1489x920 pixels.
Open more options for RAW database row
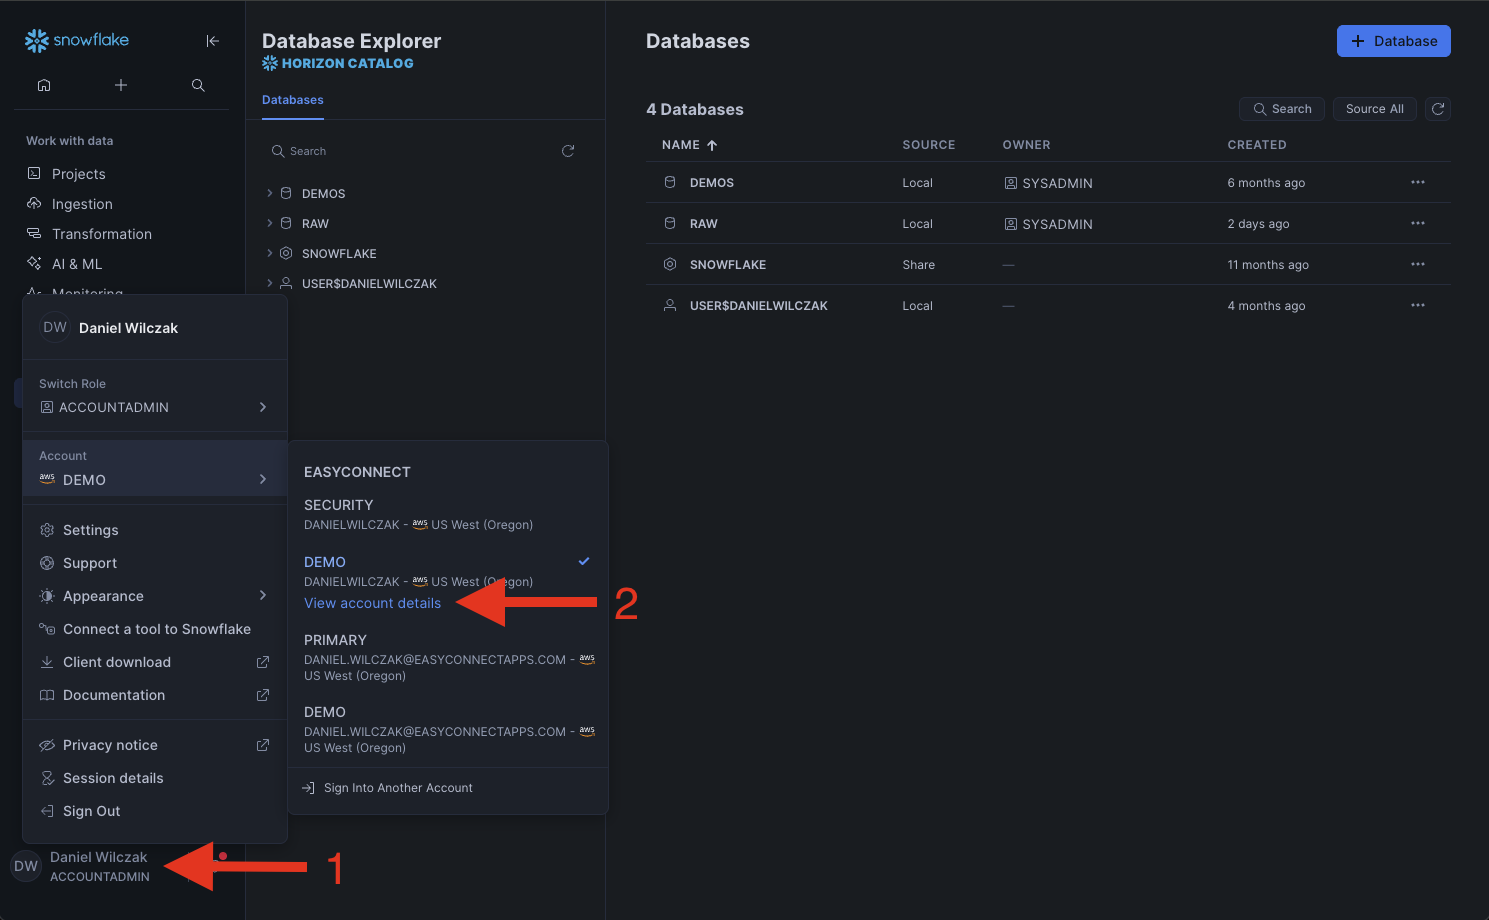click(x=1417, y=224)
